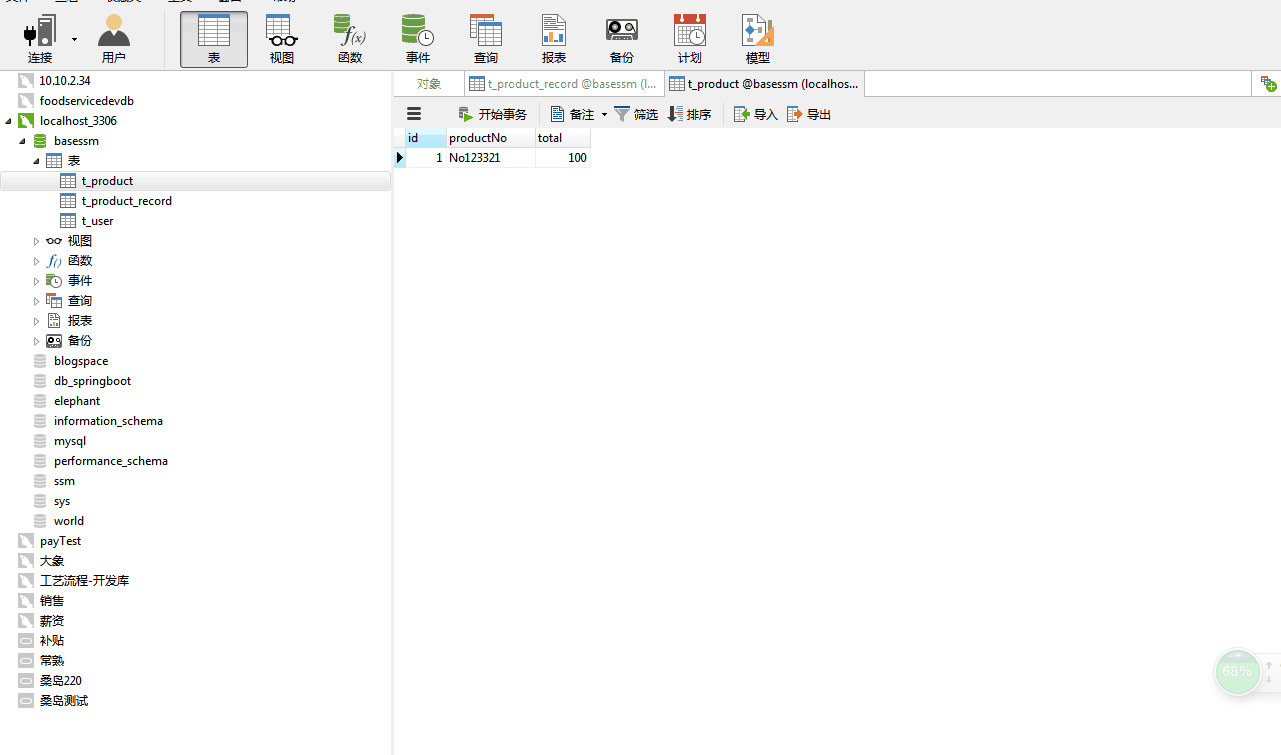
Task: Select the t_user table
Action: point(97,221)
